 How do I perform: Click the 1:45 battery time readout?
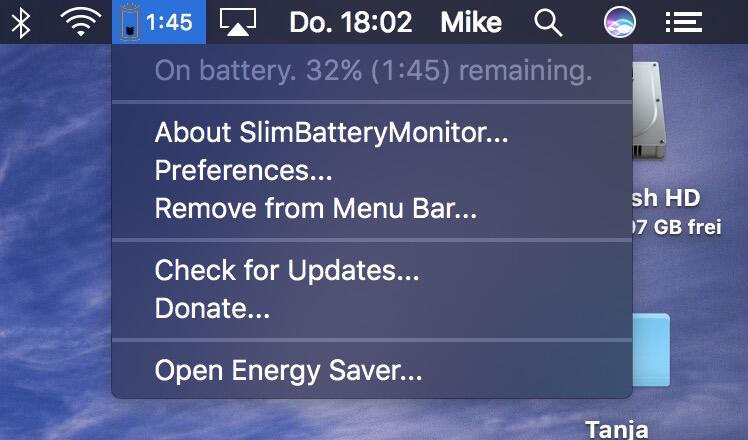pos(169,22)
